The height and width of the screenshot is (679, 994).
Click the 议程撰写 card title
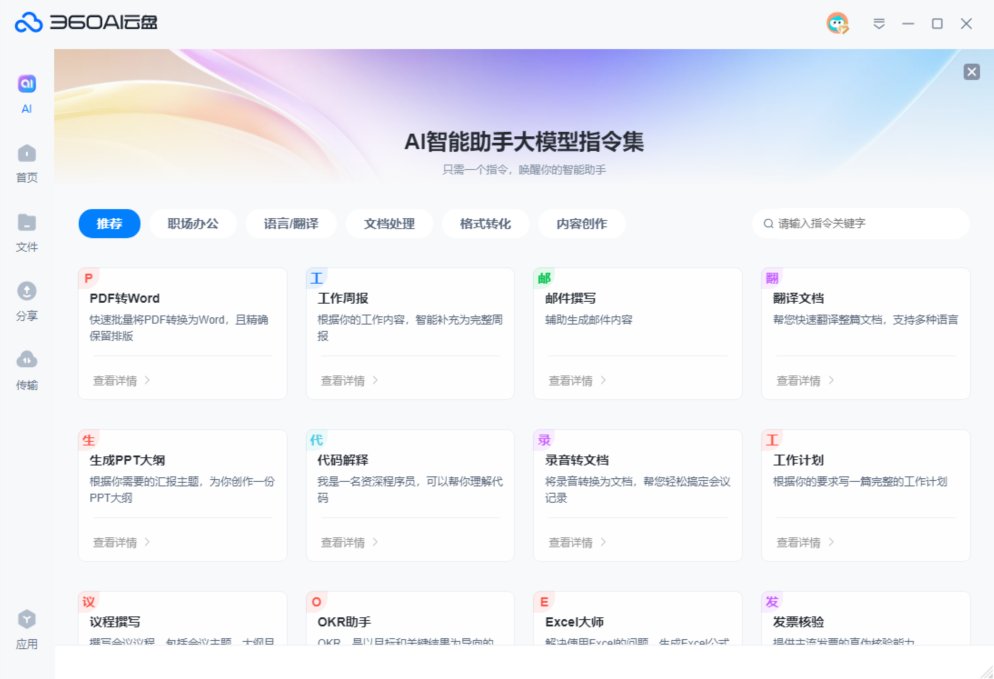pyautogui.click(x=115, y=622)
